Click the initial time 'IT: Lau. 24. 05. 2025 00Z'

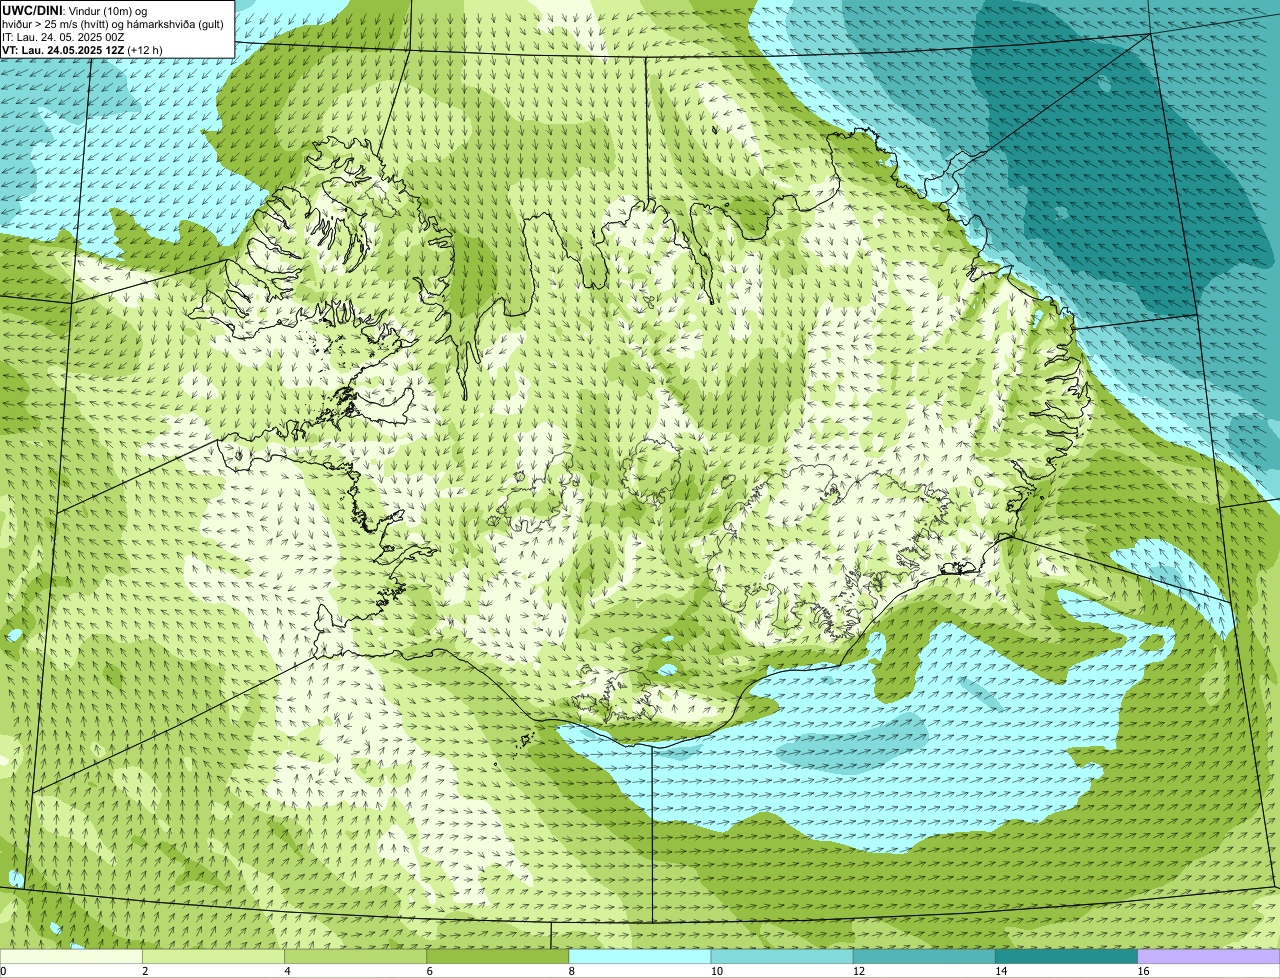[x=63, y=37]
